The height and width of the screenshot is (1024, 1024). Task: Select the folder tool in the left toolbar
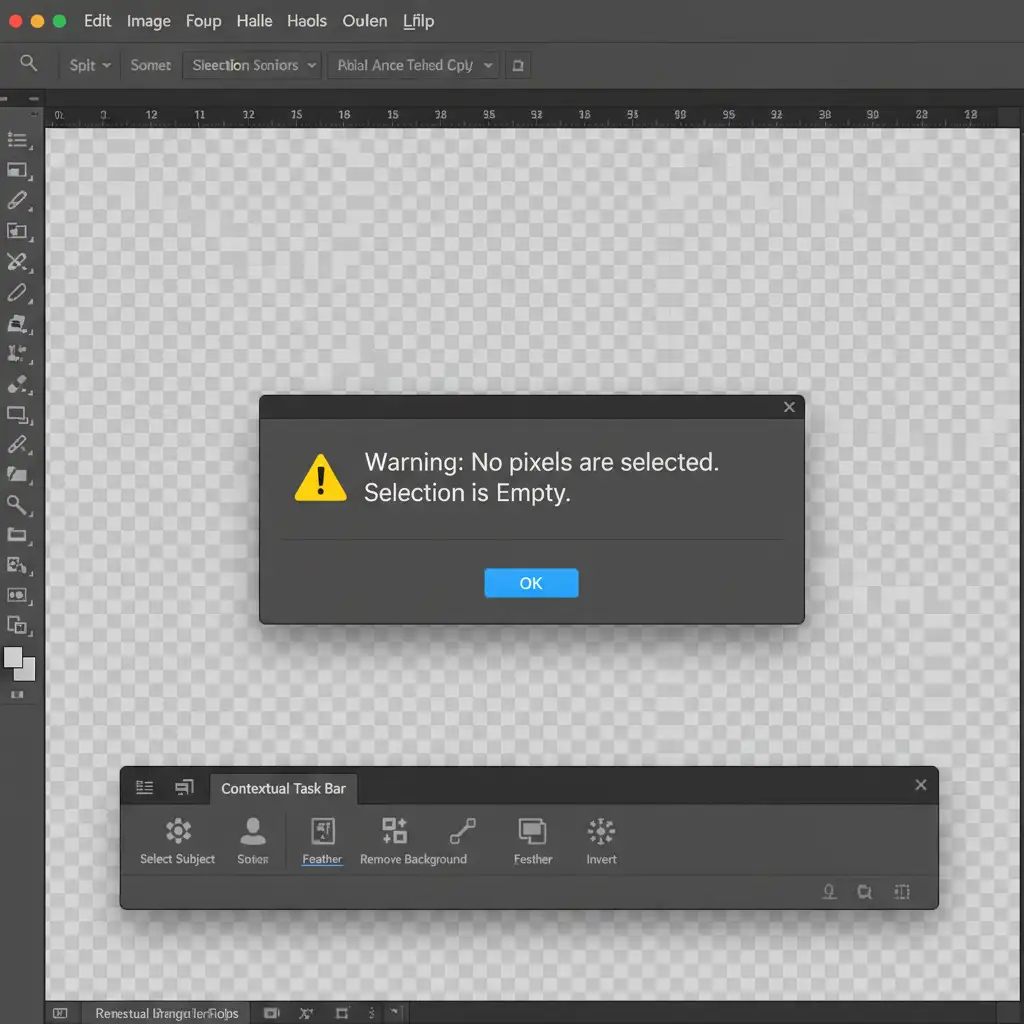click(17, 474)
